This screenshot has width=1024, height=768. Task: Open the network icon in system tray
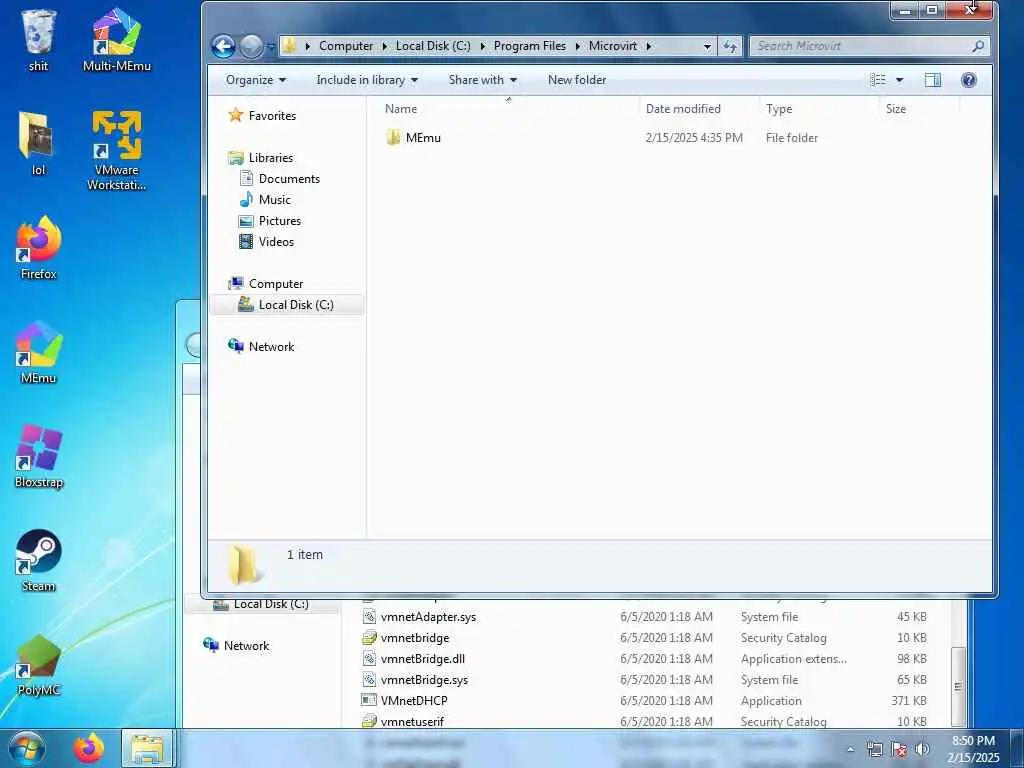click(x=874, y=750)
